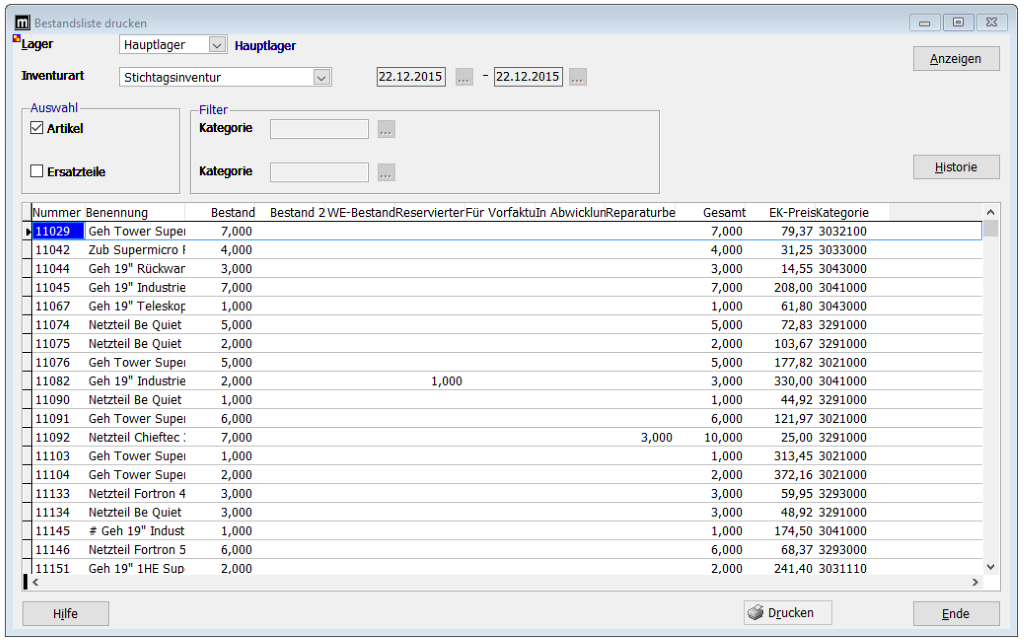
Task: Click browse button for first Kategorie filter
Action: pyautogui.click(x=387, y=129)
